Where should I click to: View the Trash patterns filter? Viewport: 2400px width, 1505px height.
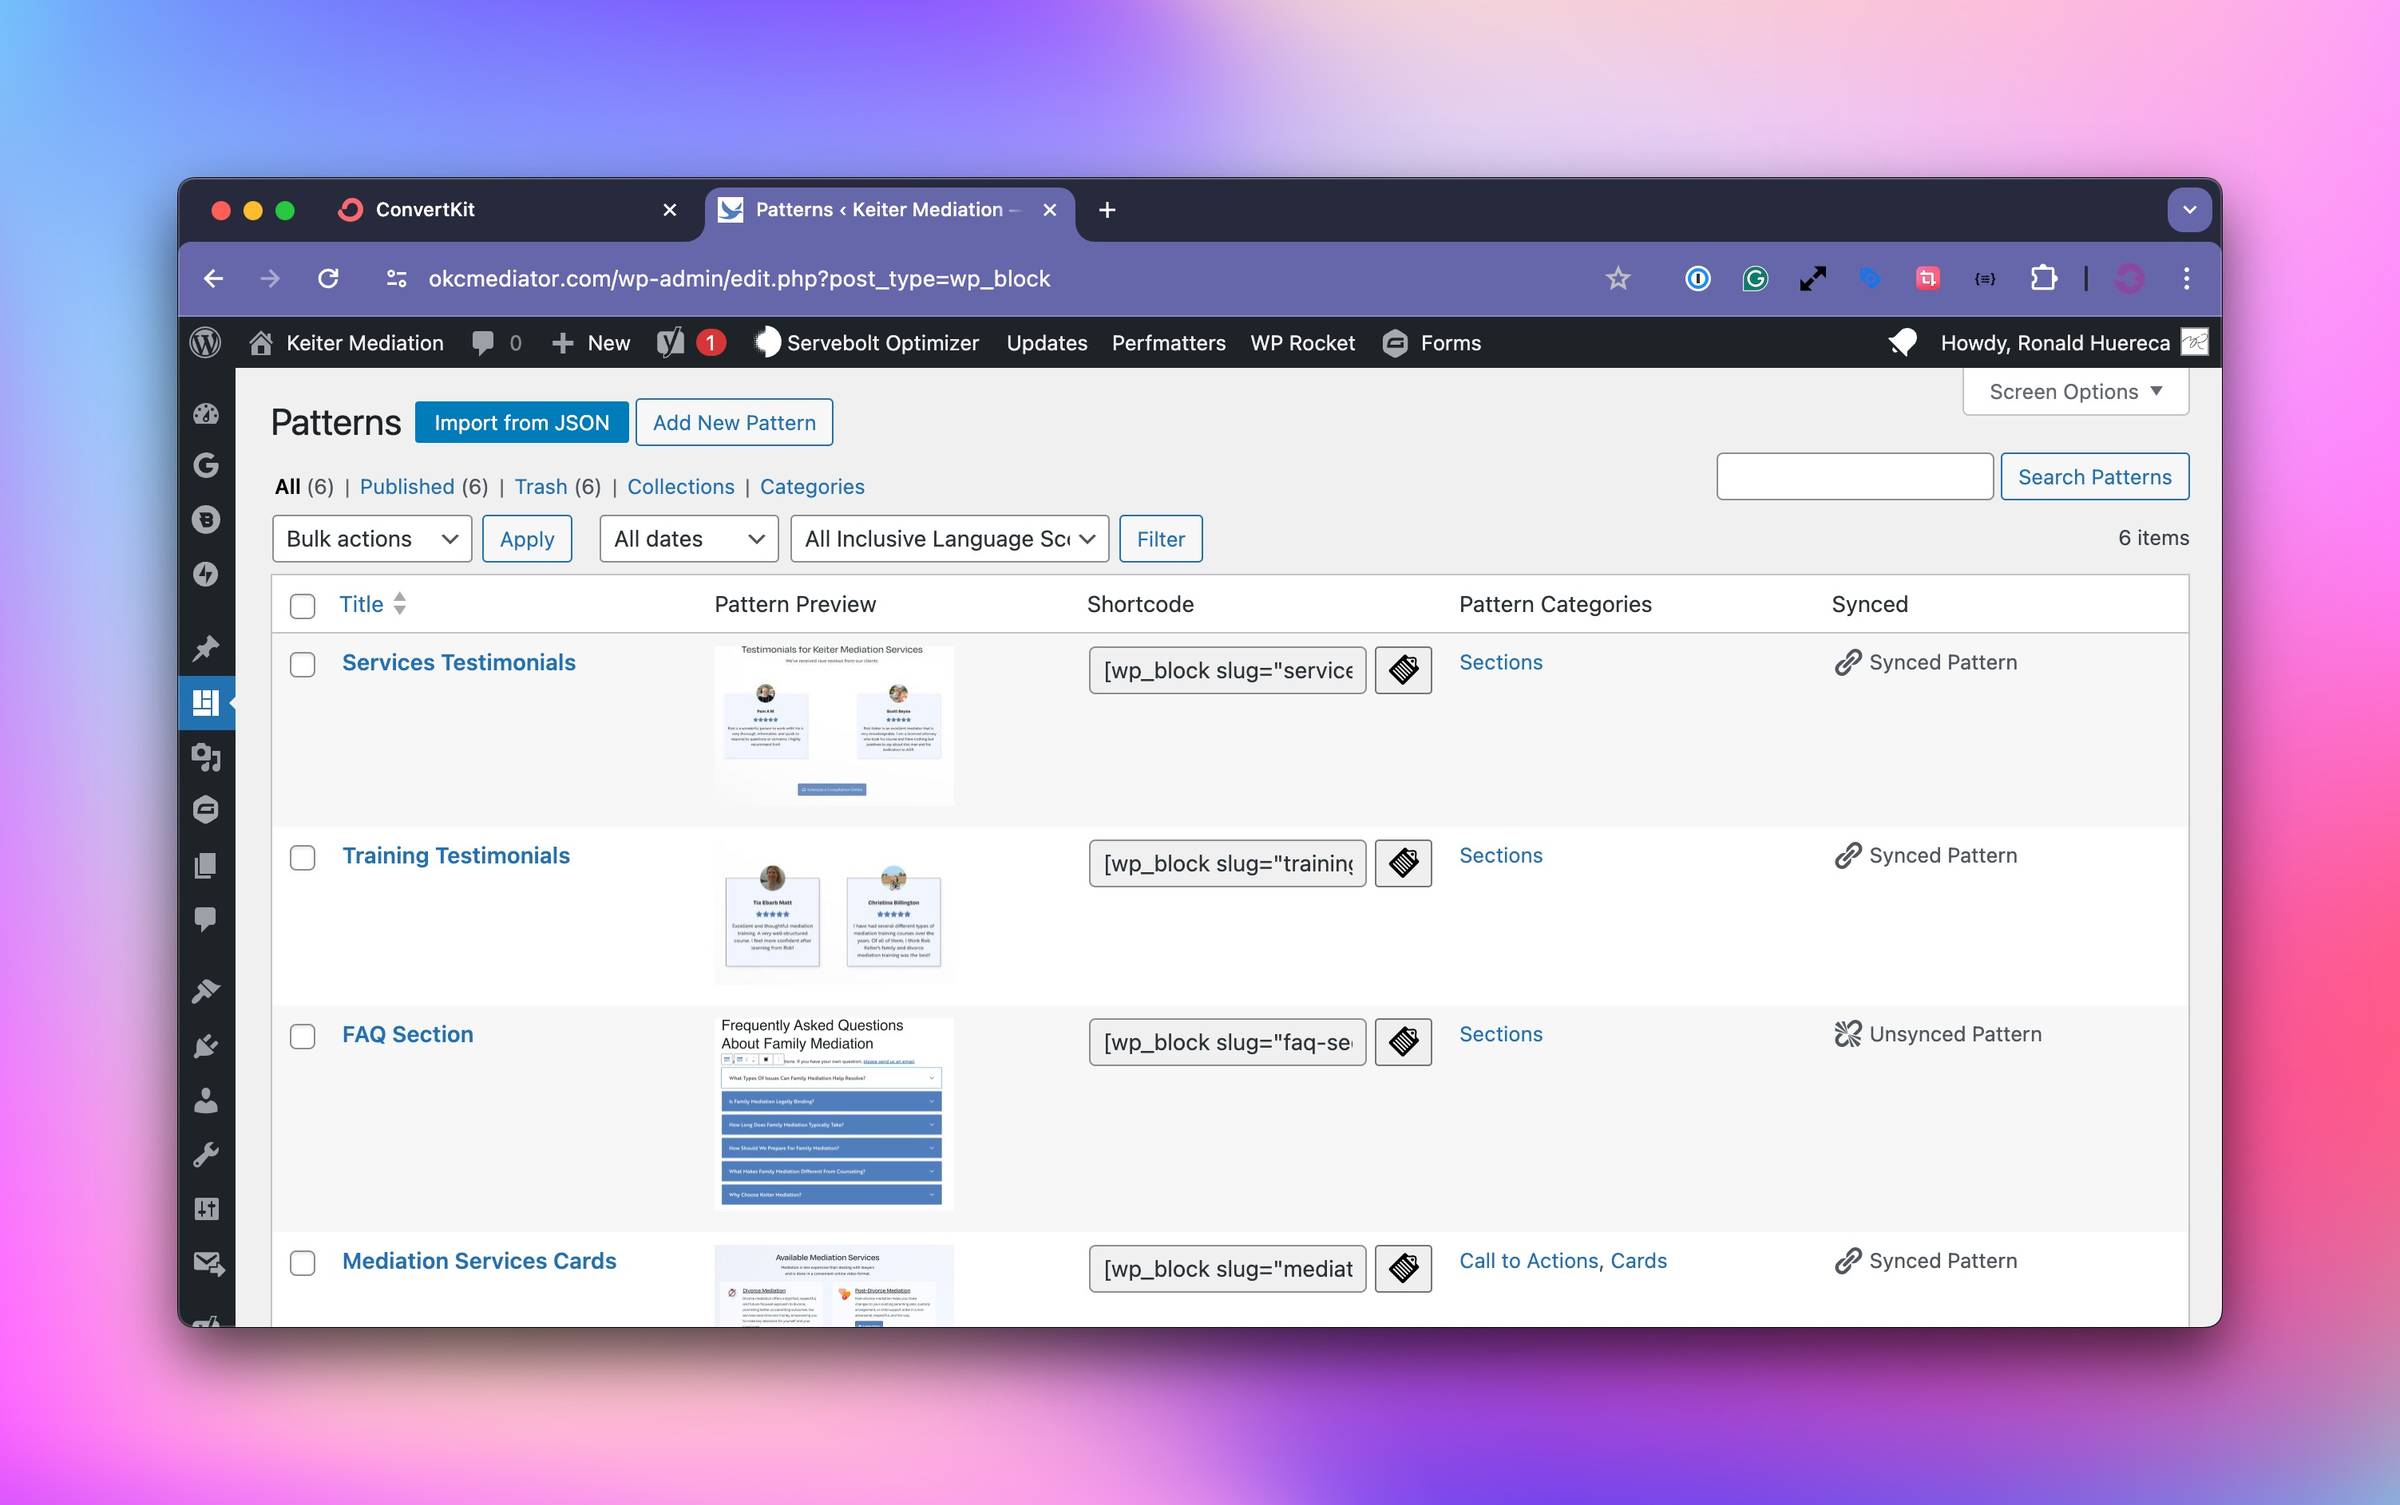click(x=541, y=486)
